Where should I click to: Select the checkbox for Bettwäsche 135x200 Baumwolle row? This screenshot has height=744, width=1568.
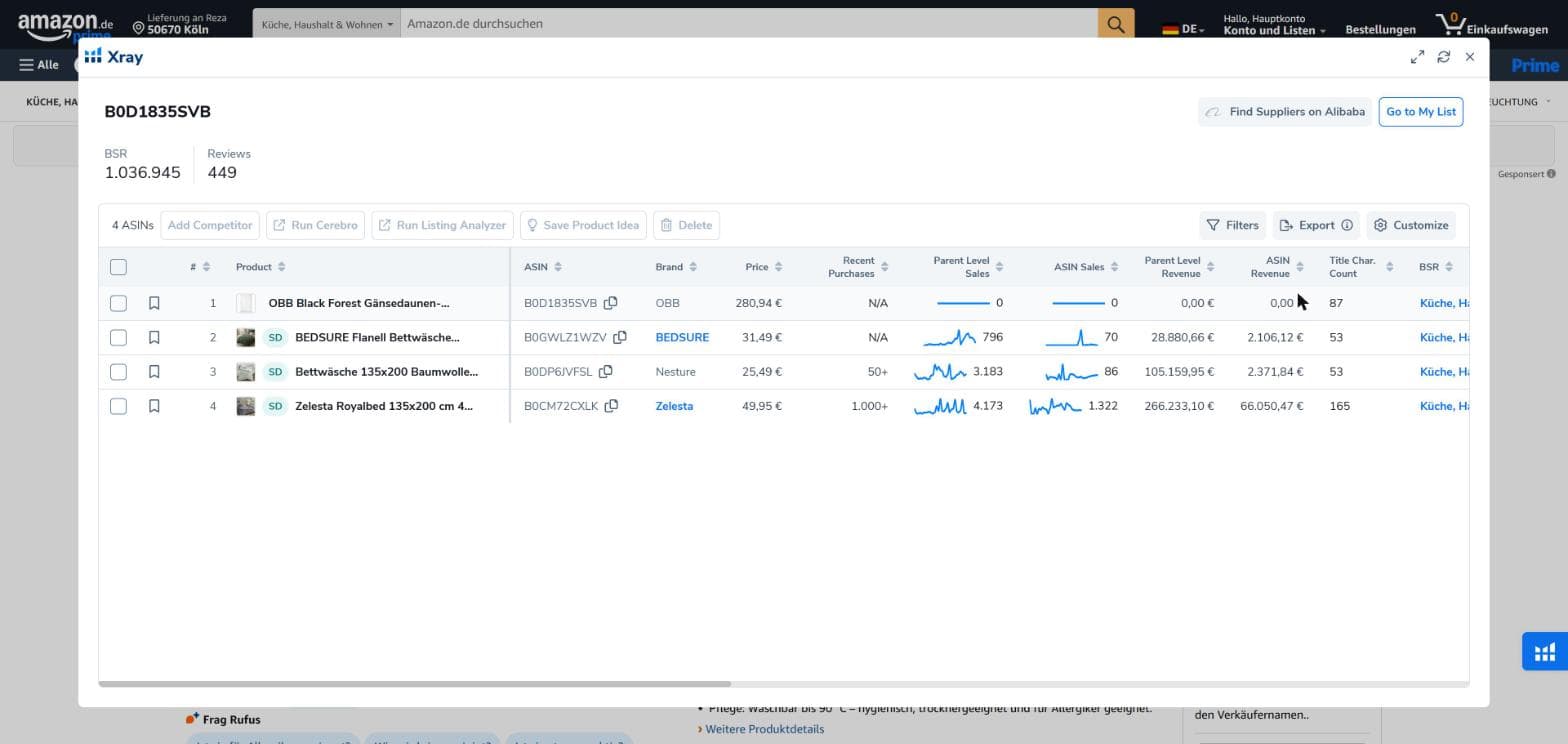(118, 372)
